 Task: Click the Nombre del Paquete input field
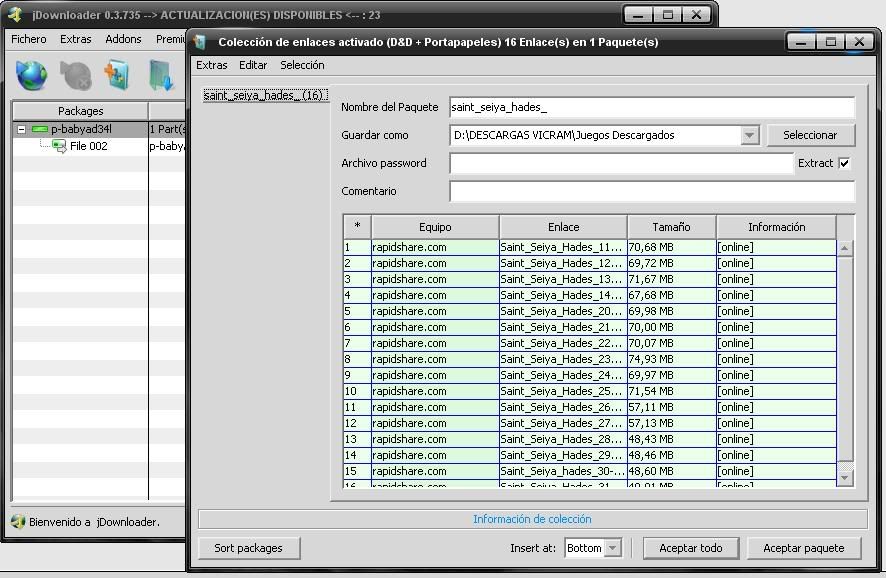tap(652, 107)
